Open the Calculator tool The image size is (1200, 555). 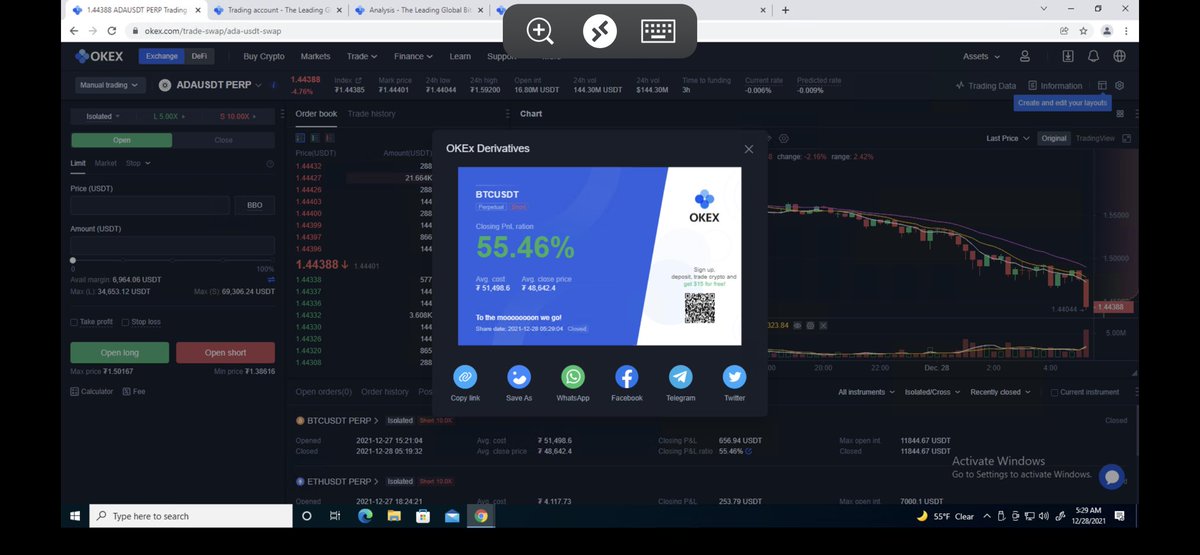[x=92, y=391]
